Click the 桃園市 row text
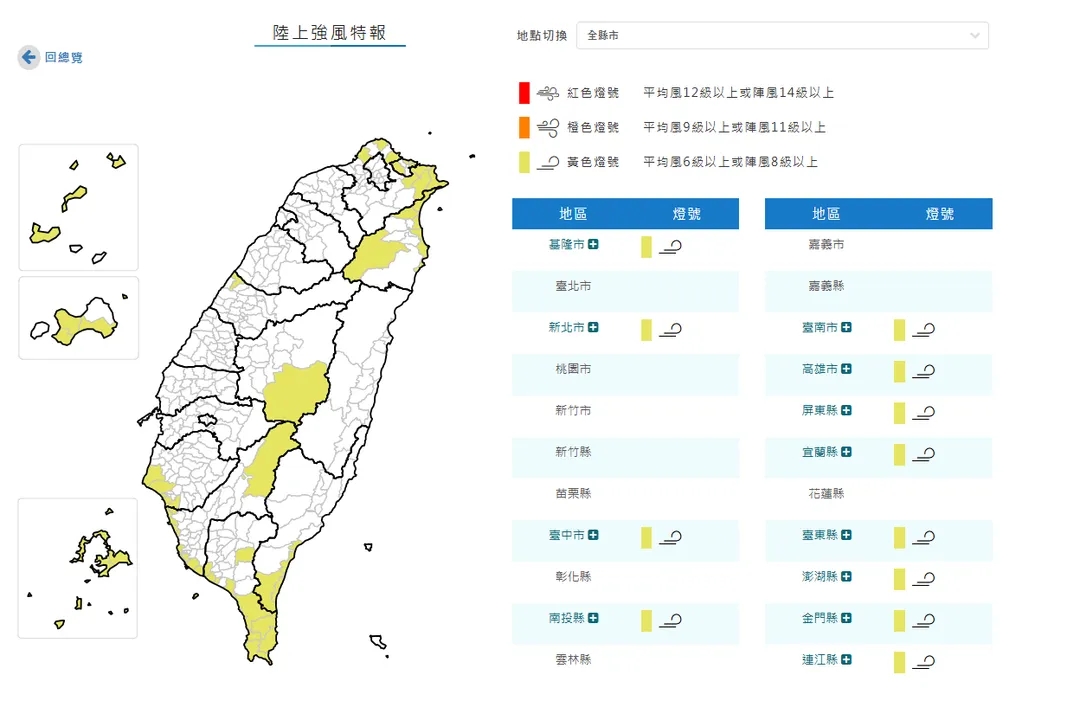This screenshot has width=1080, height=720. tap(573, 369)
